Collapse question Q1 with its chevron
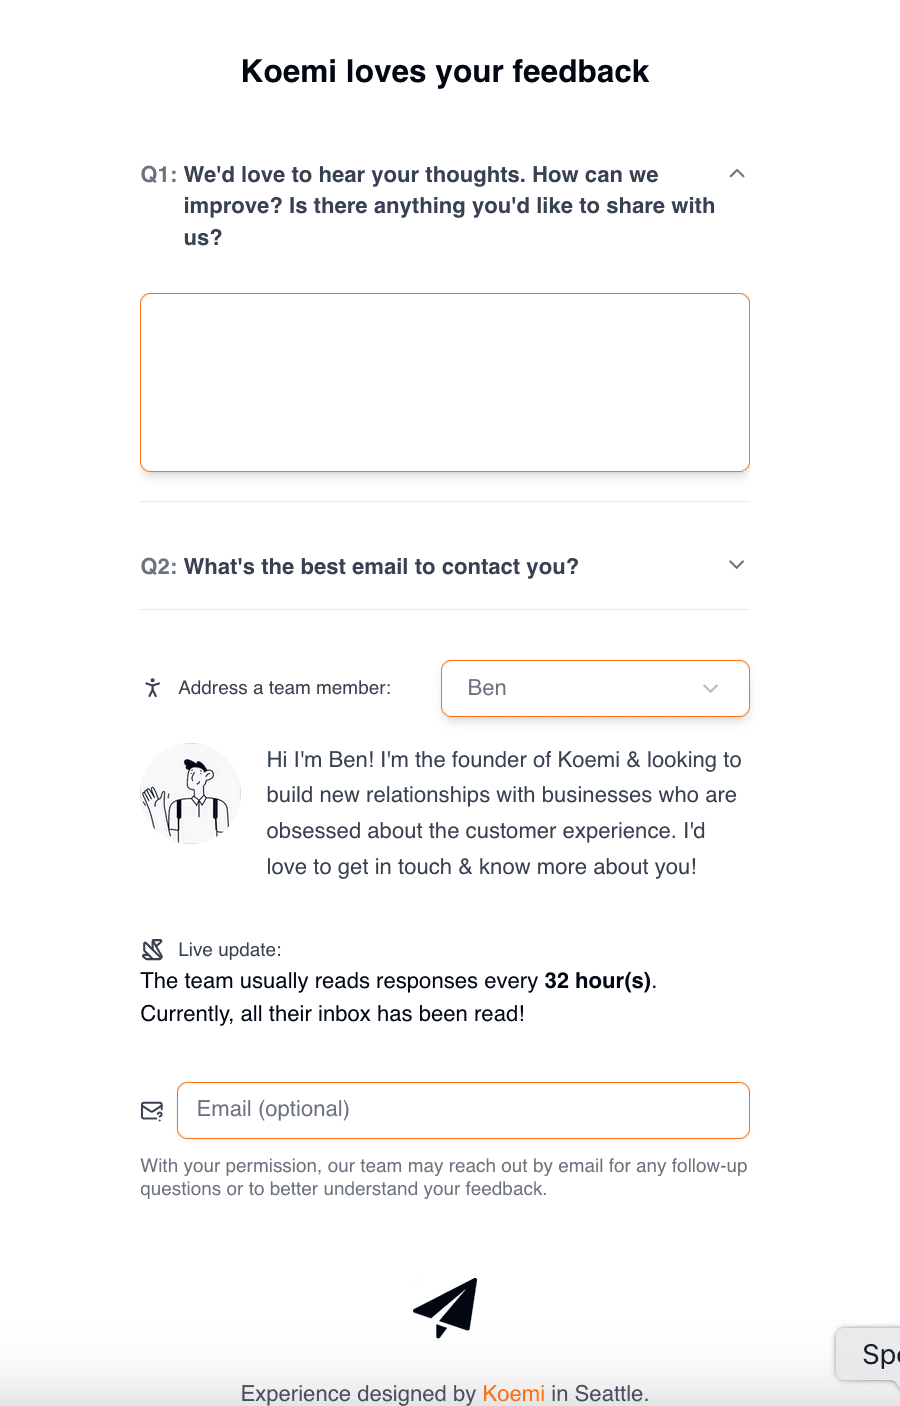Screen dimensions: 900x1406 click(x=737, y=173)
